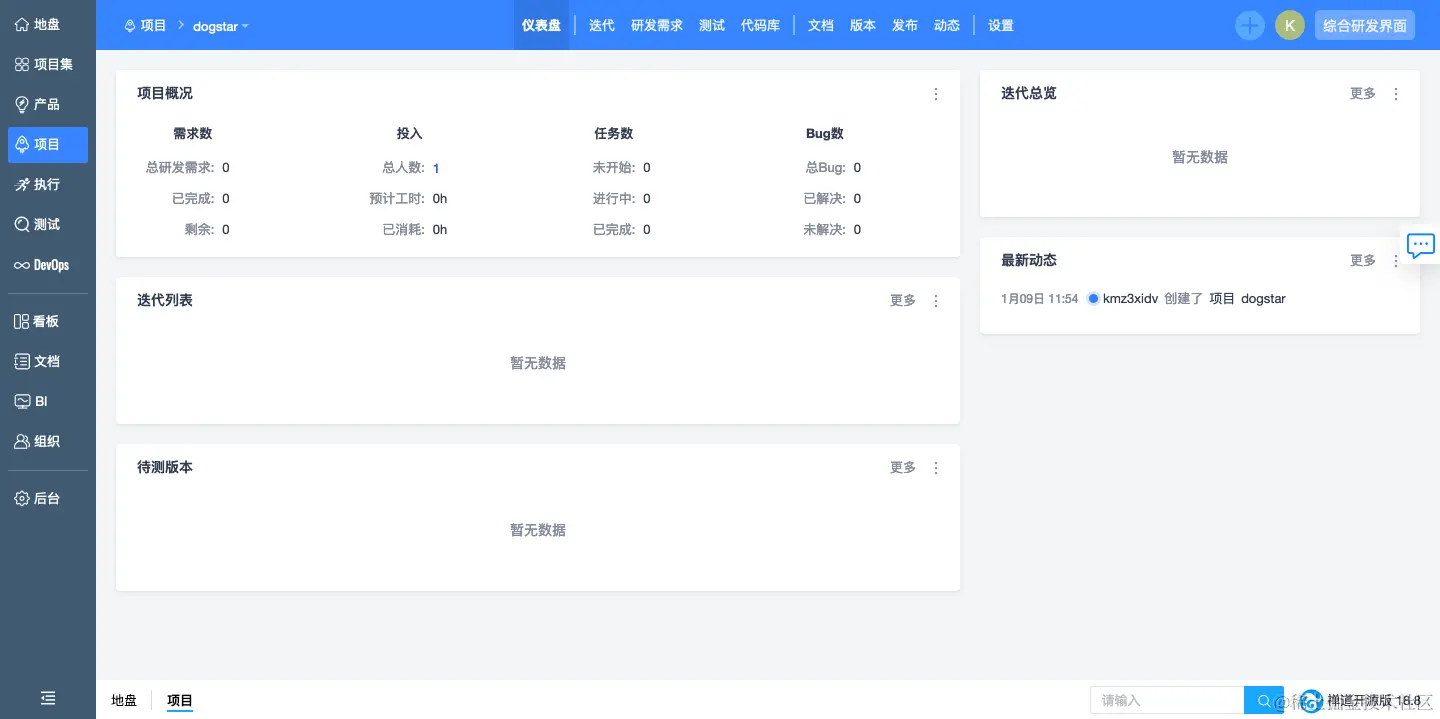Click 更多 in the 迭代列表 panel

[903, 301]
